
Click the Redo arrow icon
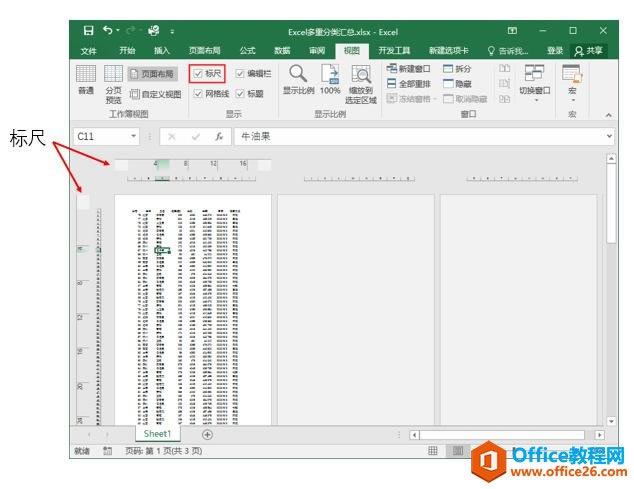click(x=131, y=30)
